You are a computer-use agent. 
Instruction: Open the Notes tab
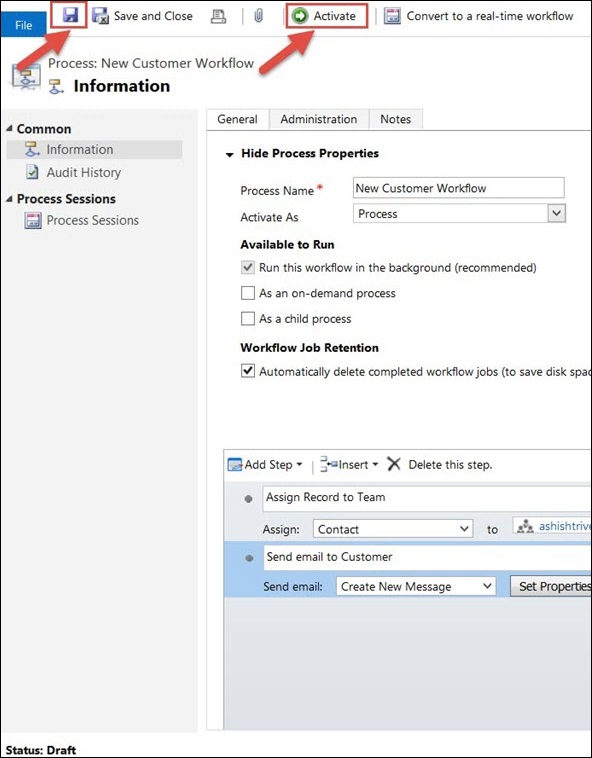coord(396,119)
